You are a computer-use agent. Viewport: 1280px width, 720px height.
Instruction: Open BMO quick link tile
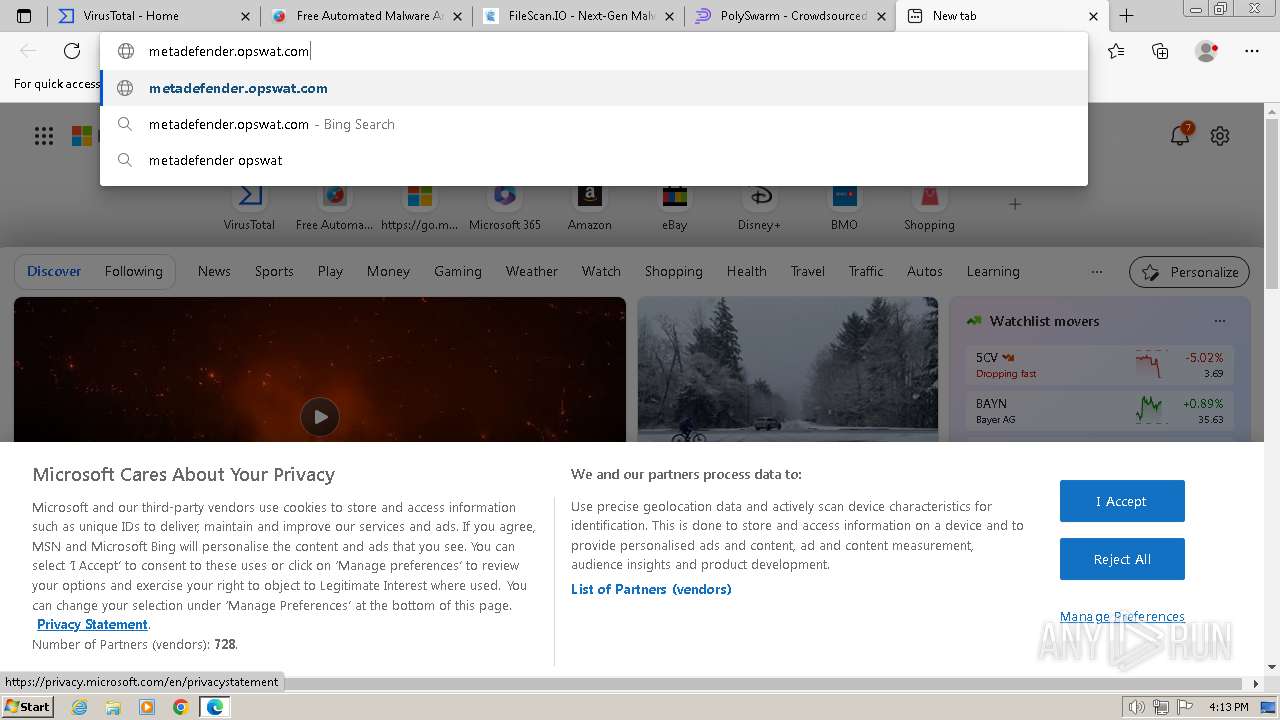pos(844,207)
